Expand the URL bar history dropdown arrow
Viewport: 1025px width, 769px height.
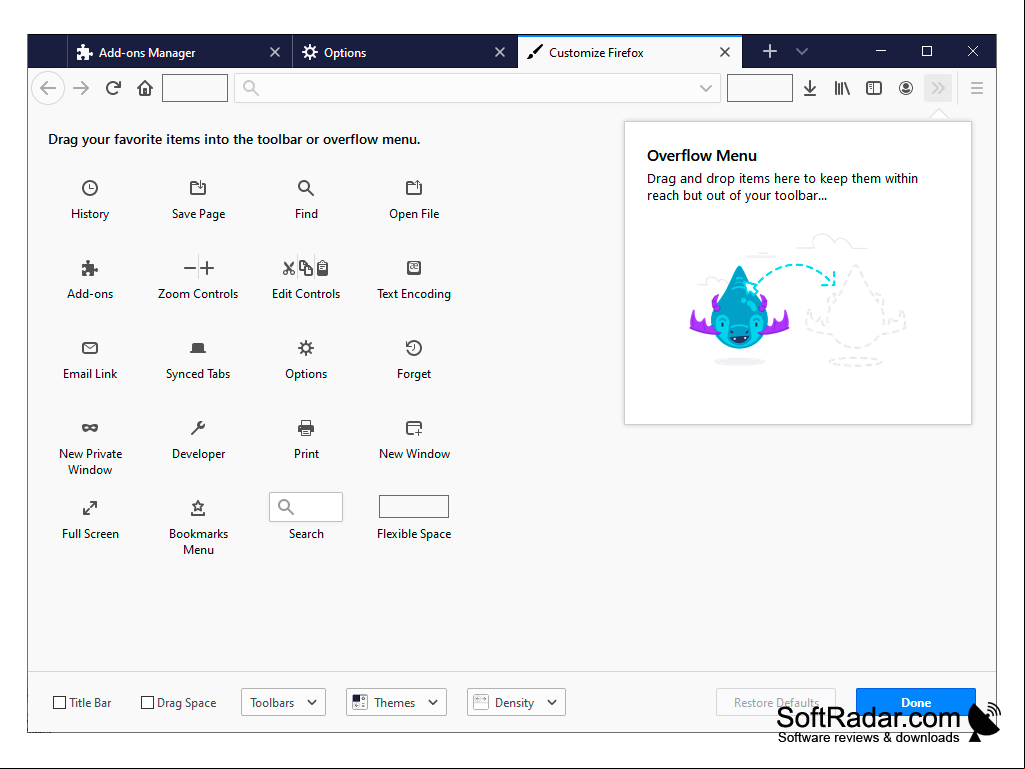(x=705, y=88)
